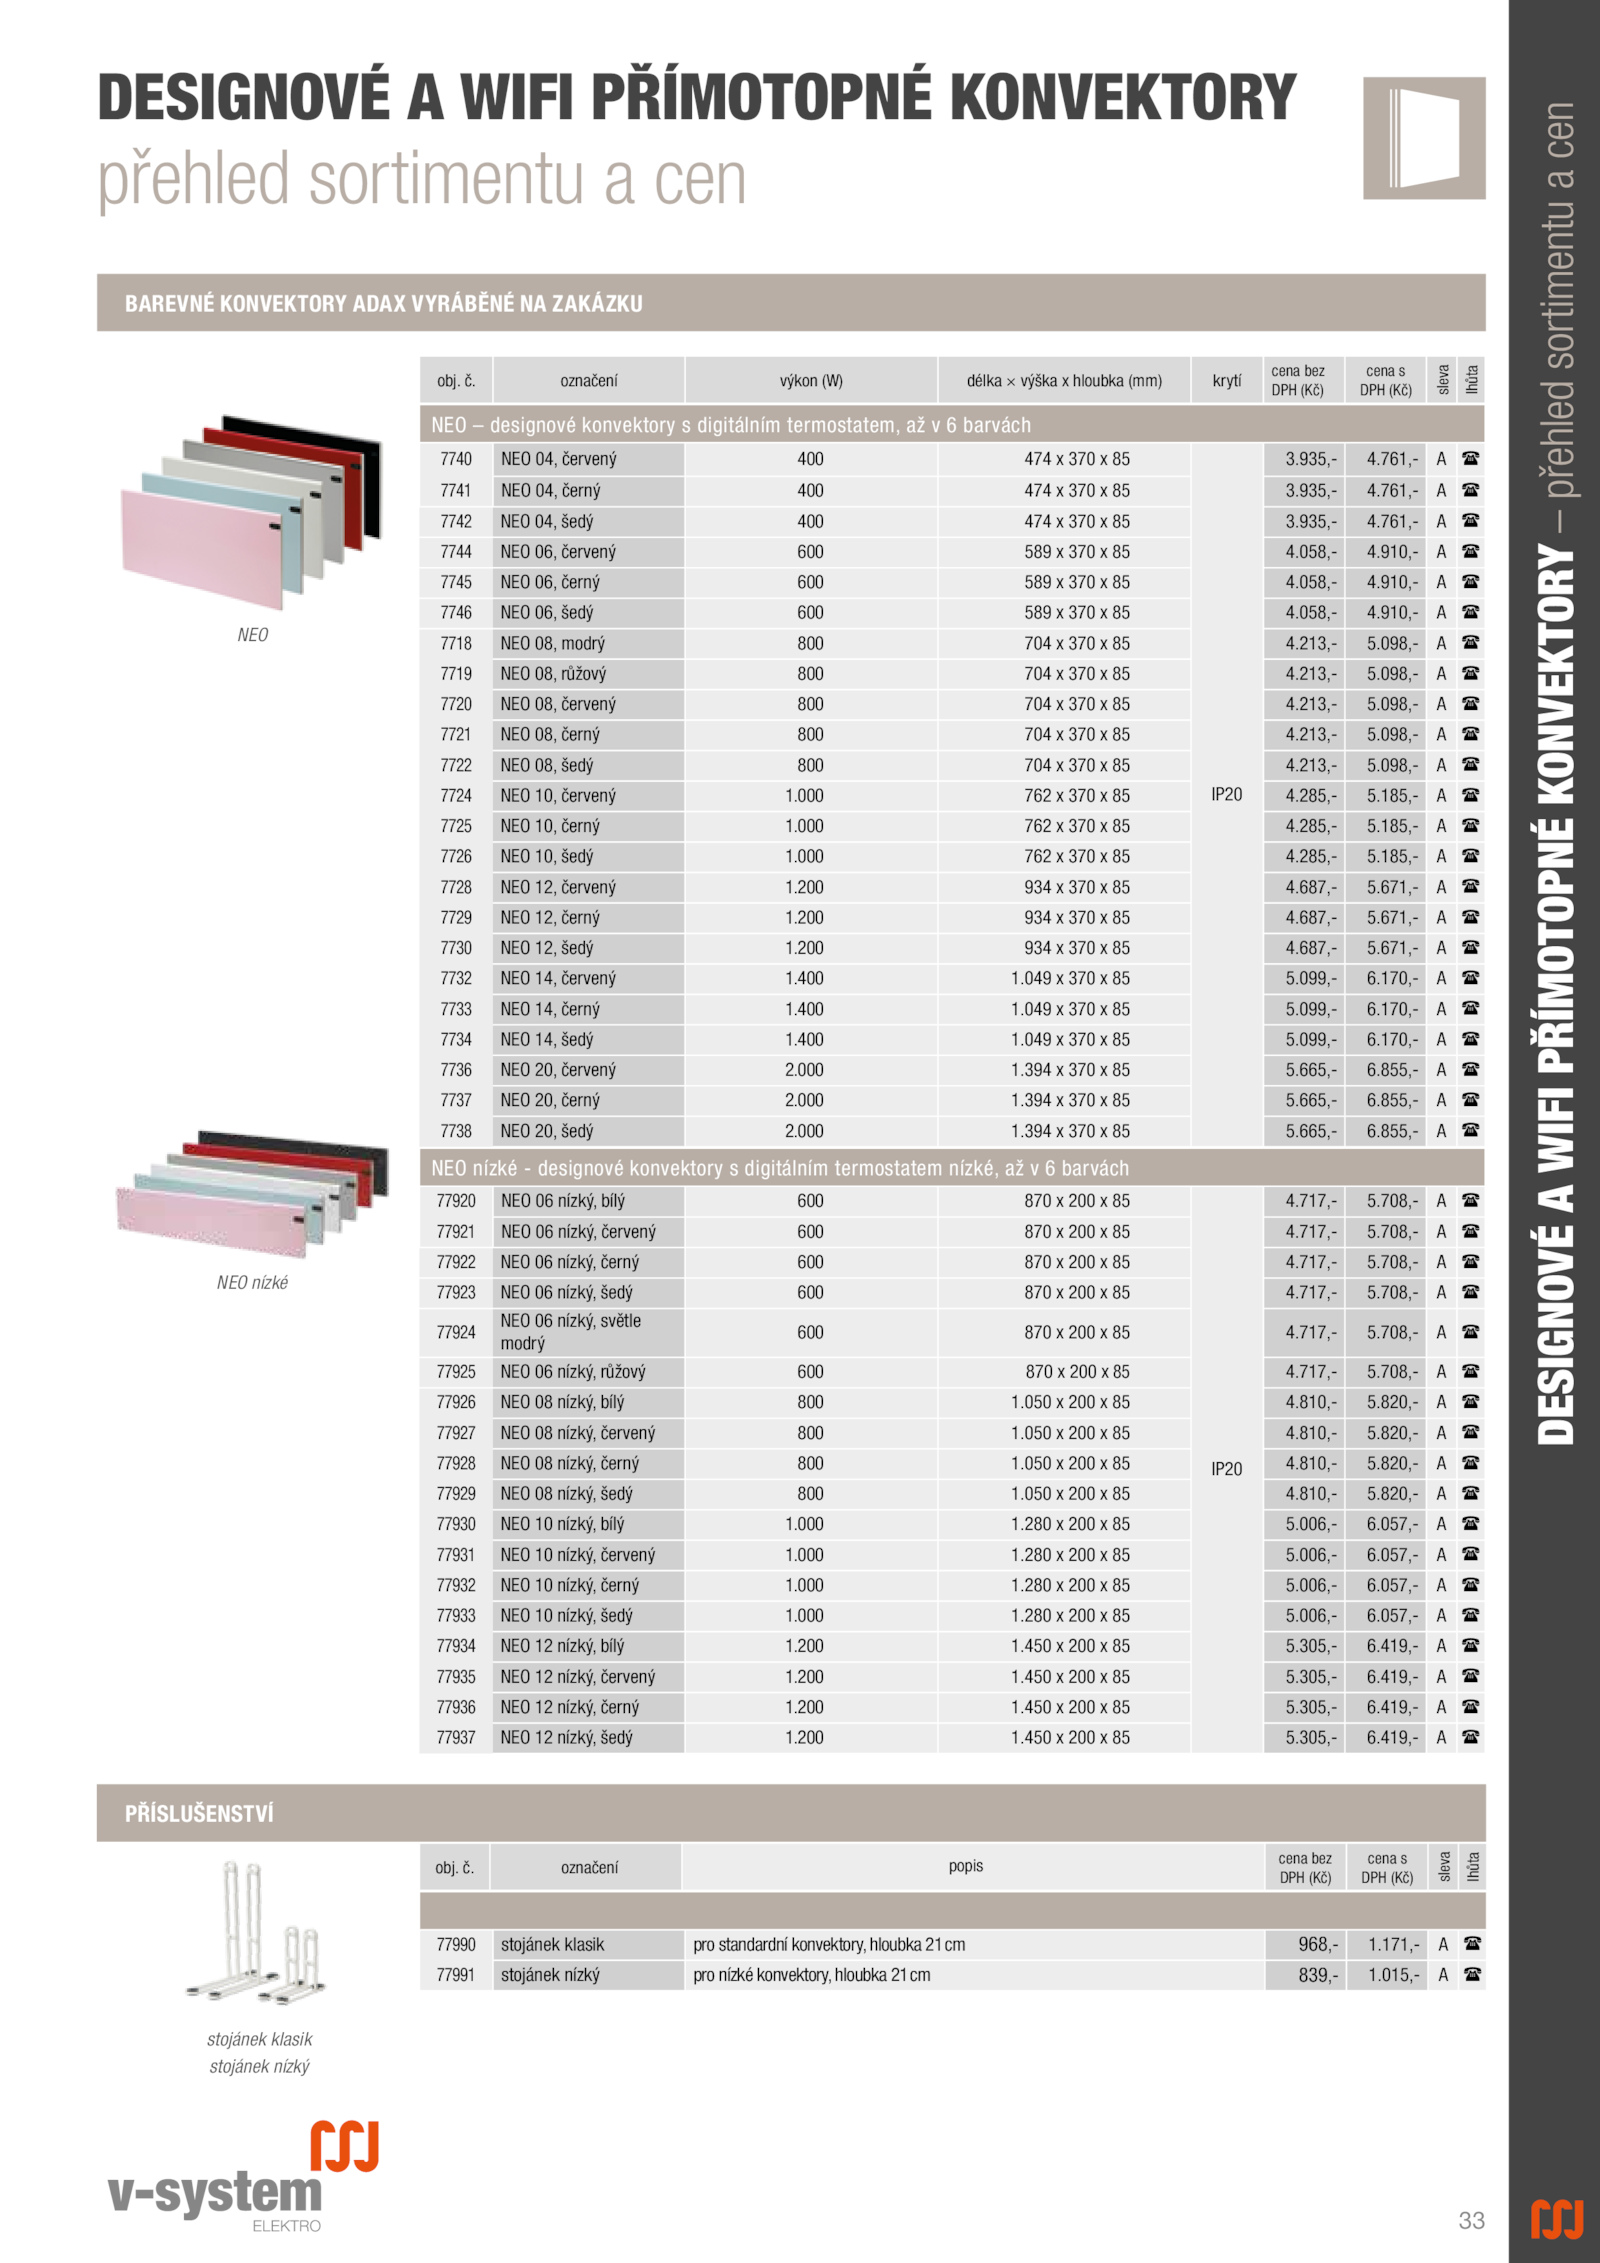Viewport: 1600px width, 2263px height.
Task: Click cell 'NEO 10 nízký, červený'
Action: click(588, 1554)
